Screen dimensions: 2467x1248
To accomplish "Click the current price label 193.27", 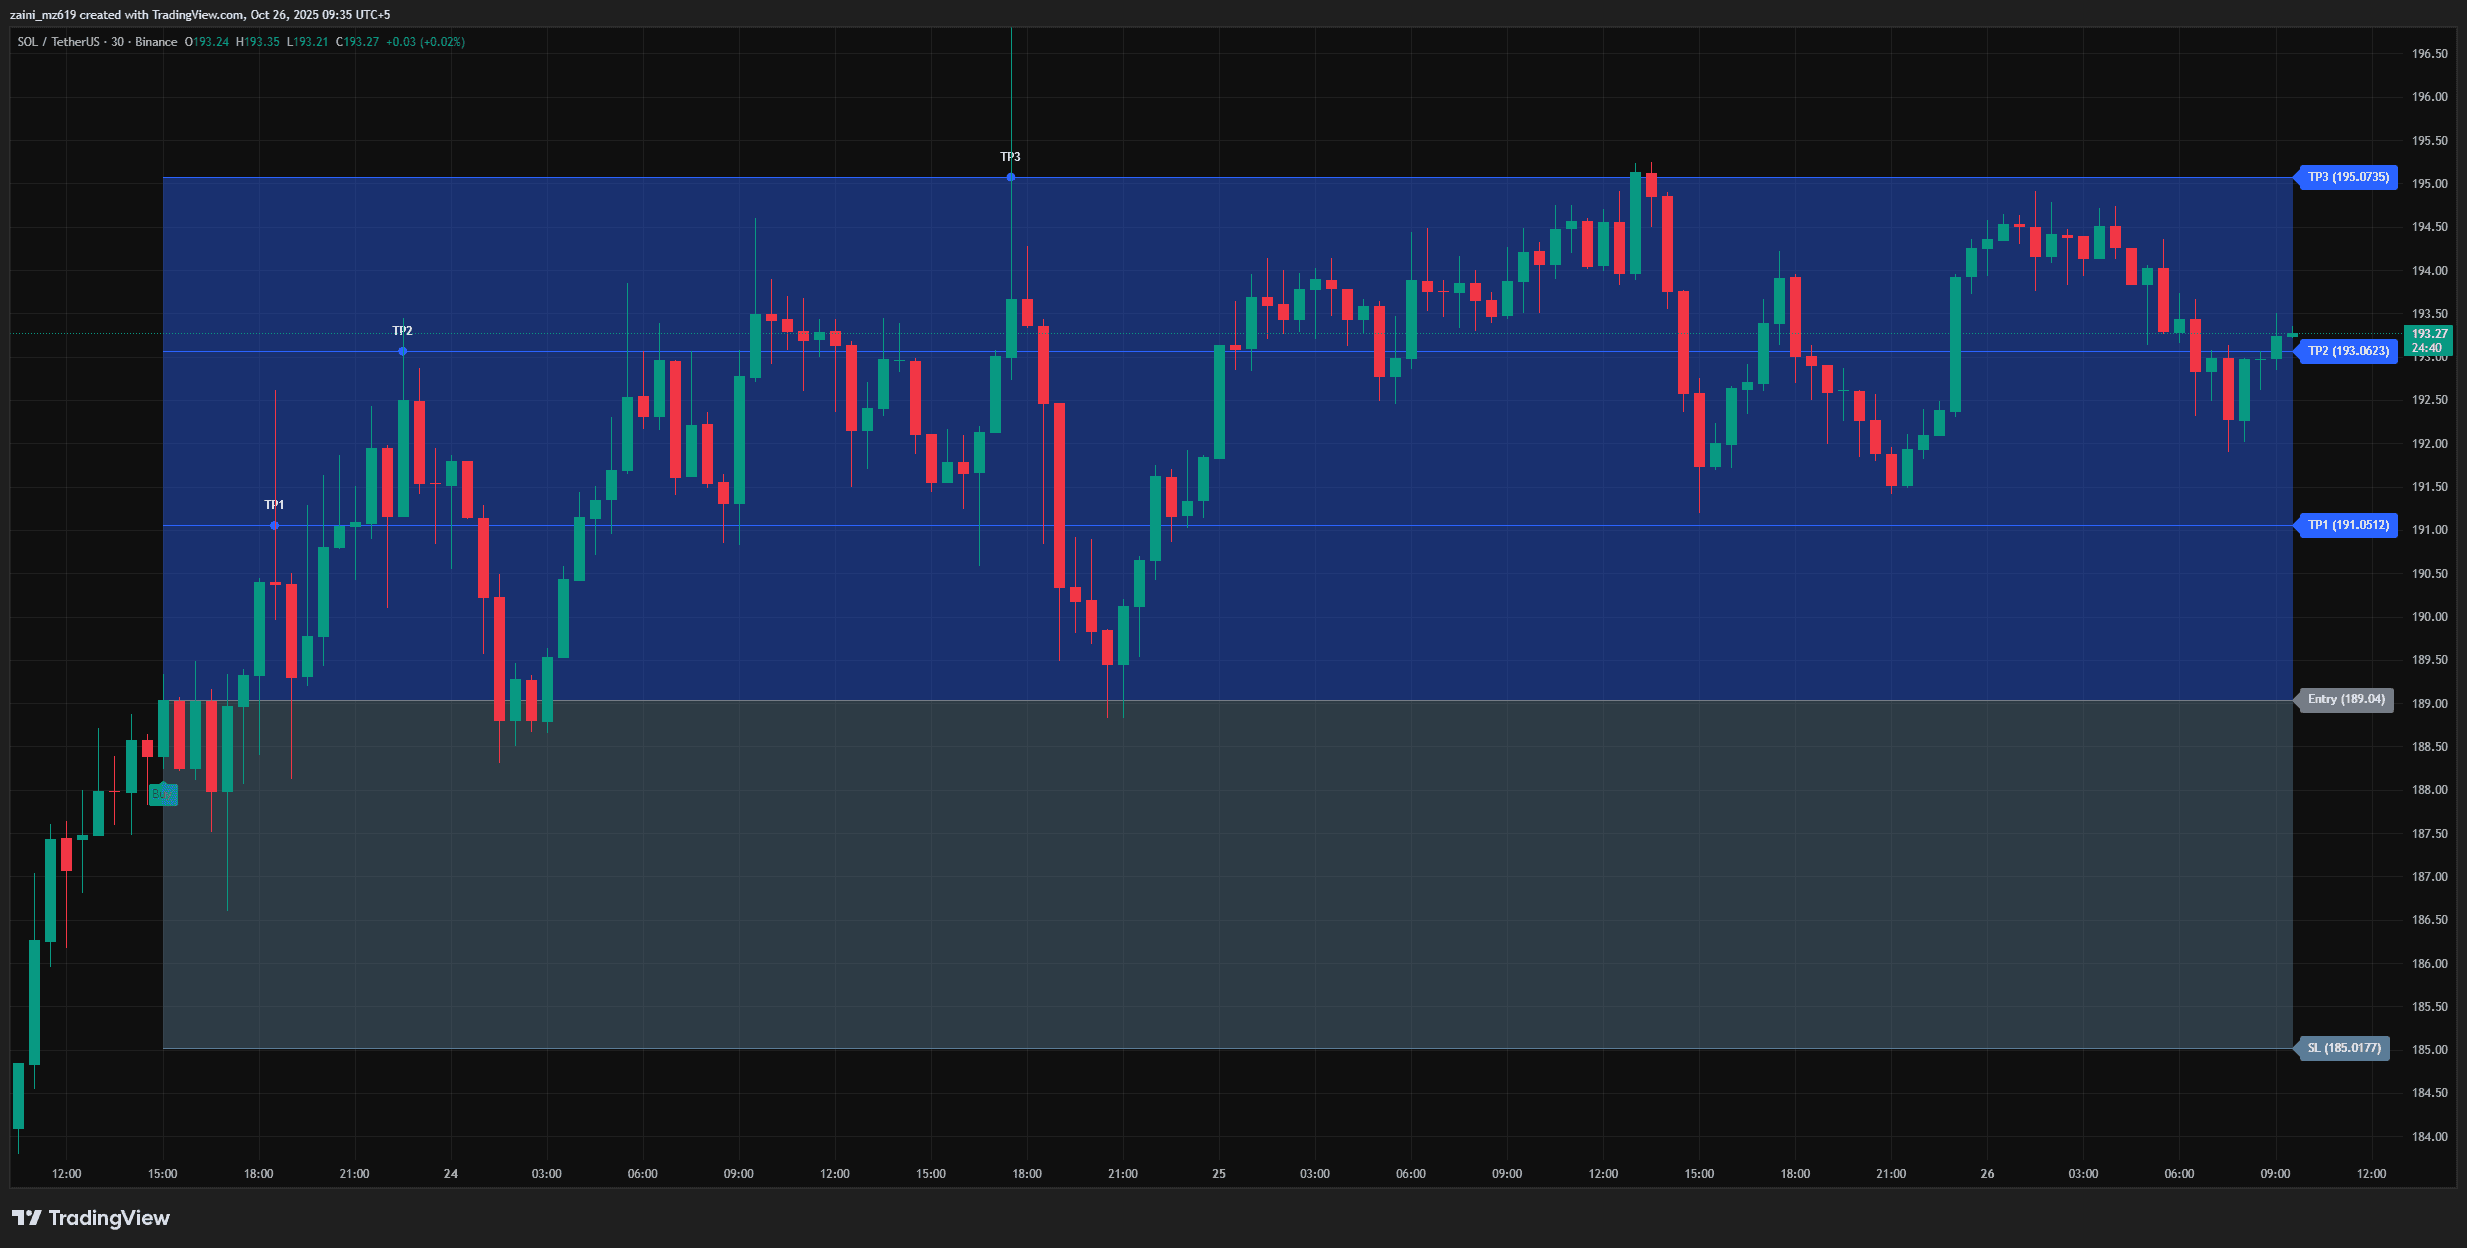I will [x=2429, y=334].
